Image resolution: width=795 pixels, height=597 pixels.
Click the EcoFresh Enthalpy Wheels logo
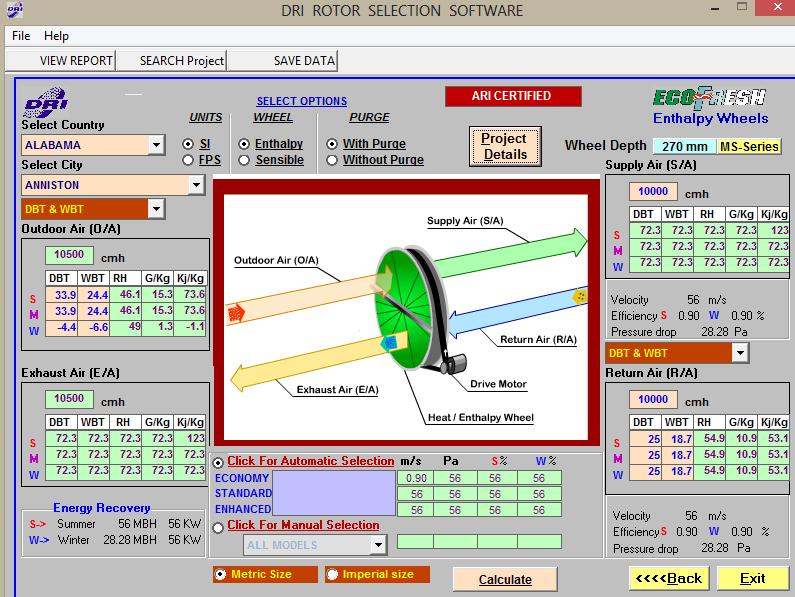tap(710, 106)
